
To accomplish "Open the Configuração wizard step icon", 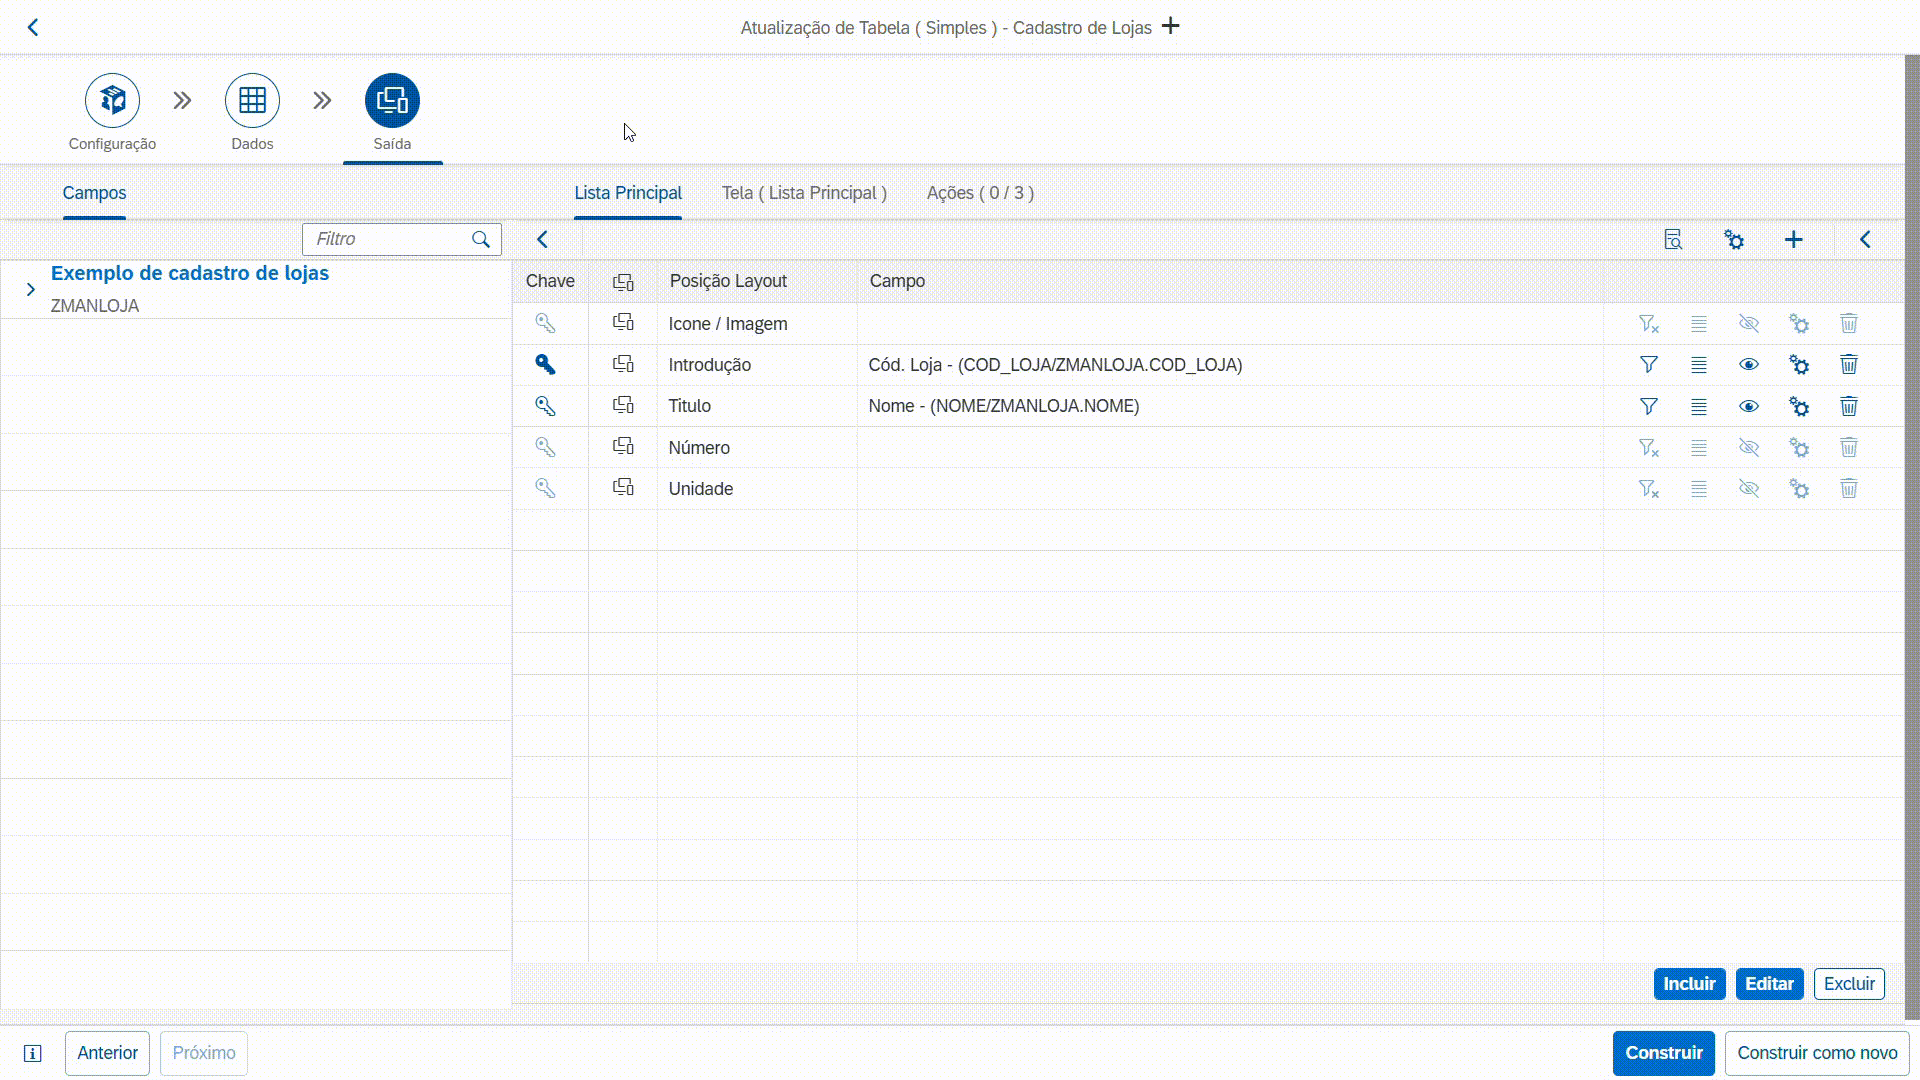I will pyautogui.click(x=112, y=100).
